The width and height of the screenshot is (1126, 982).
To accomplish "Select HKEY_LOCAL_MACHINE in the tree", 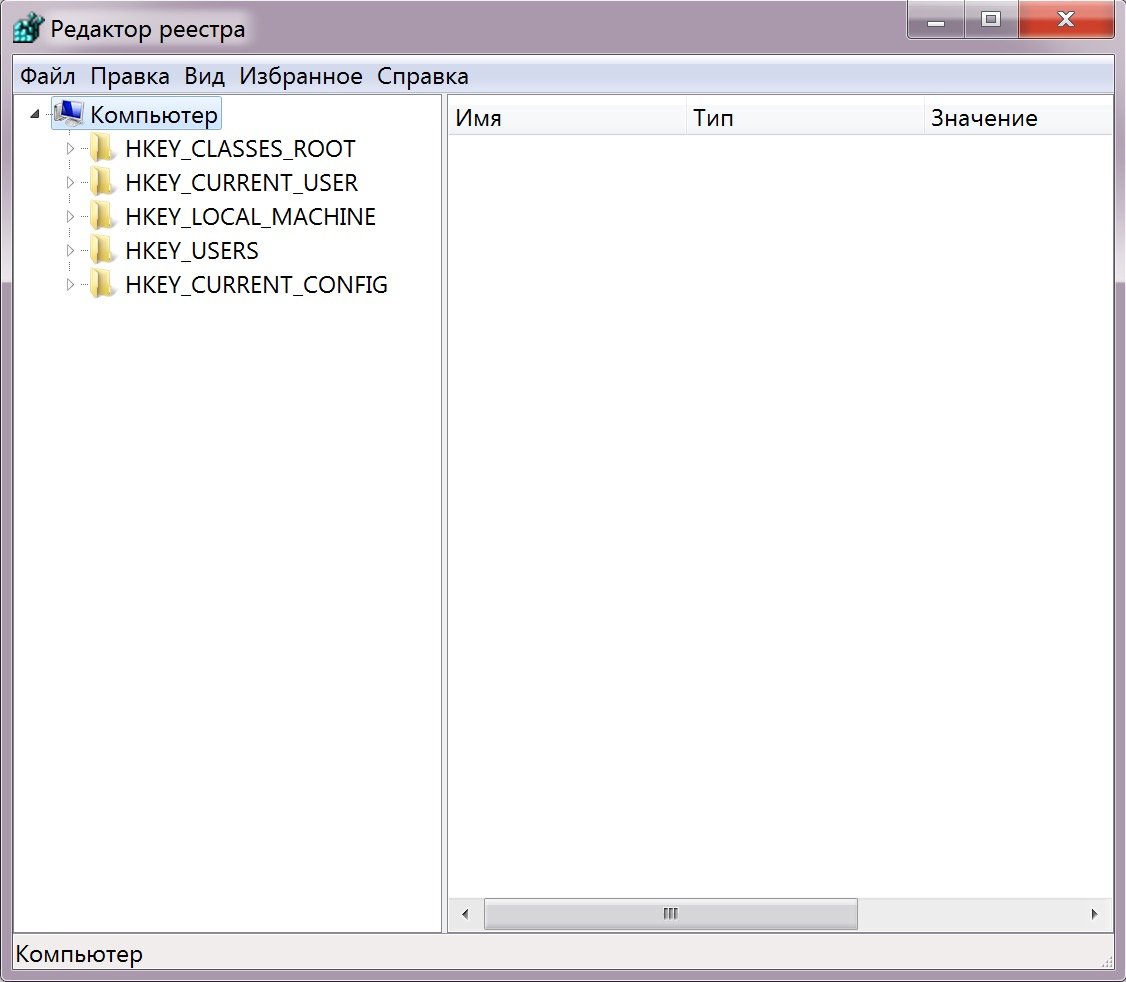I will click(x=250, y=216).
